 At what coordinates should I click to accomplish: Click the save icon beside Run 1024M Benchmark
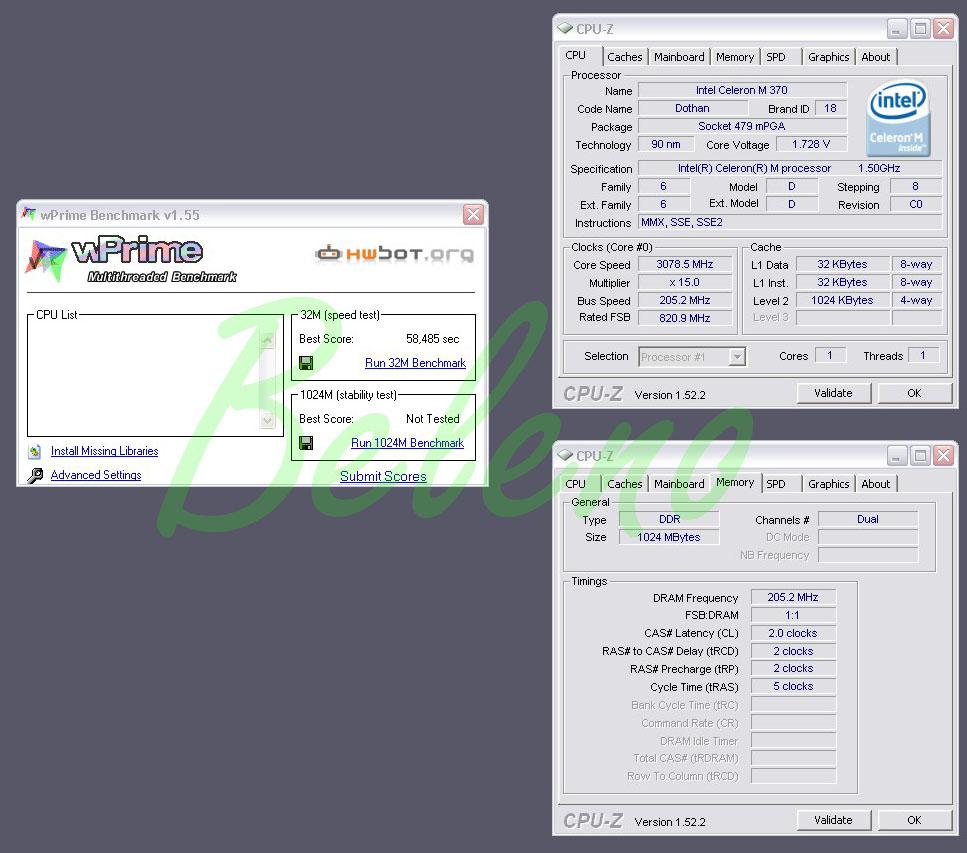pos(306,443)
